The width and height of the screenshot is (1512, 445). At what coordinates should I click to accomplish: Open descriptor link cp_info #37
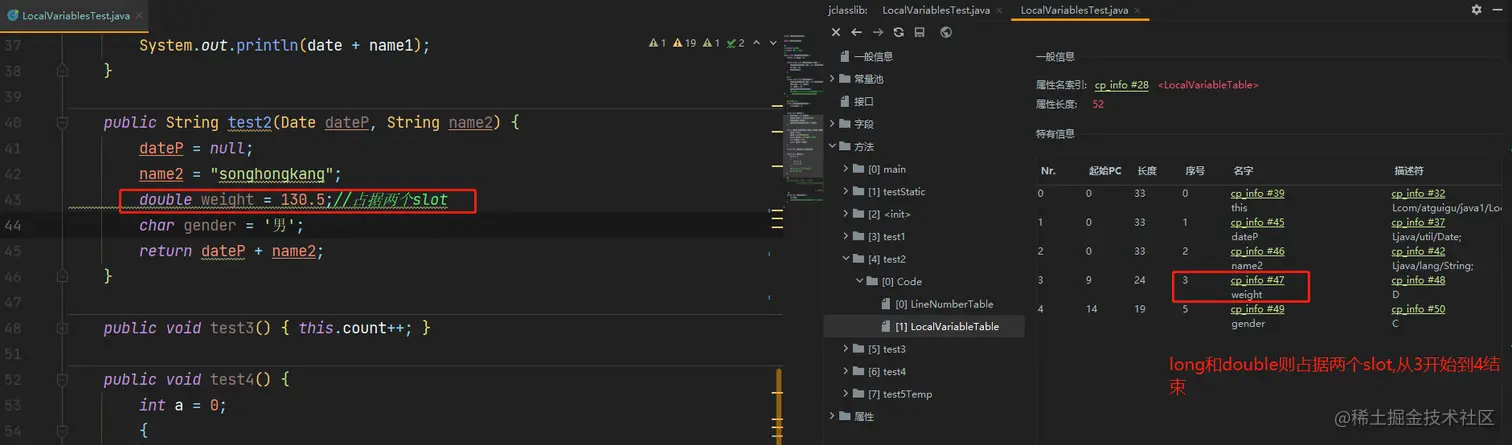[x=1418, y=222]
